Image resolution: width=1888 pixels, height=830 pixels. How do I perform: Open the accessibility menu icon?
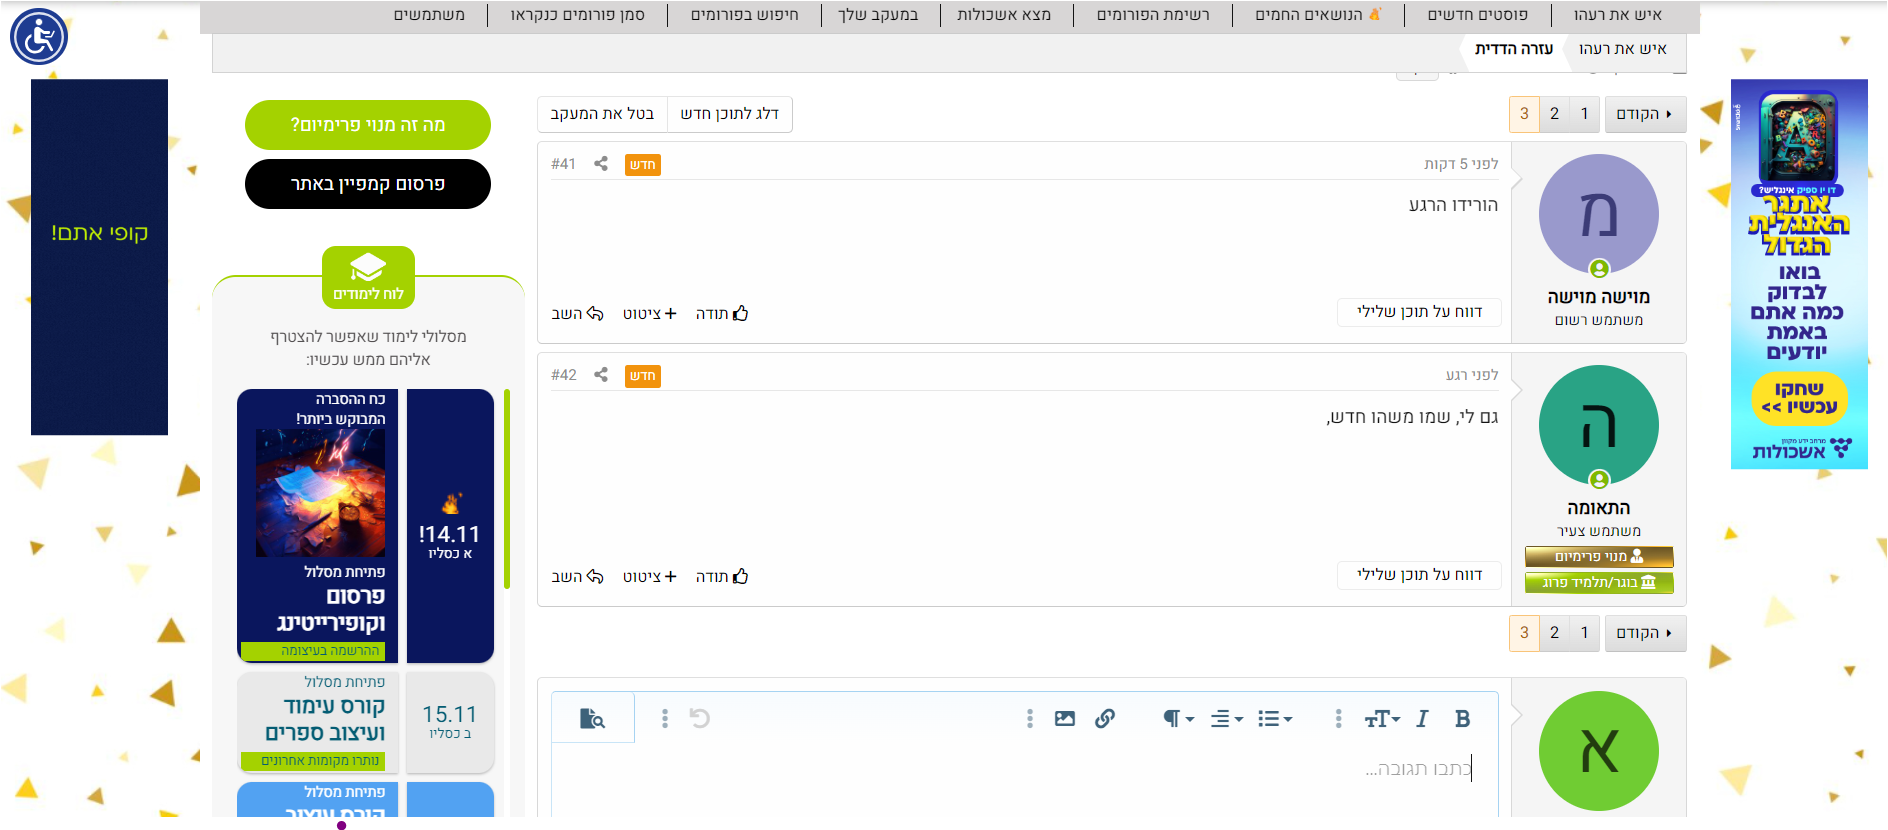pos(39,37)
